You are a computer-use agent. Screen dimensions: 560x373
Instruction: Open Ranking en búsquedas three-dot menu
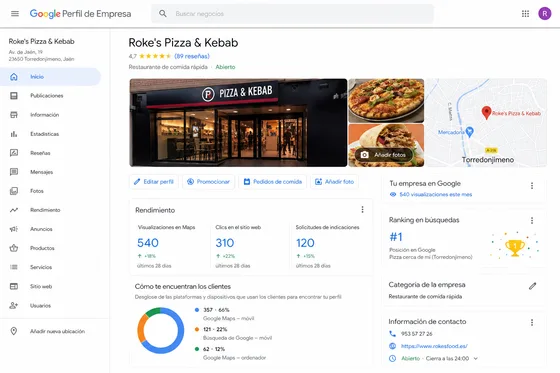click(532, 220)
